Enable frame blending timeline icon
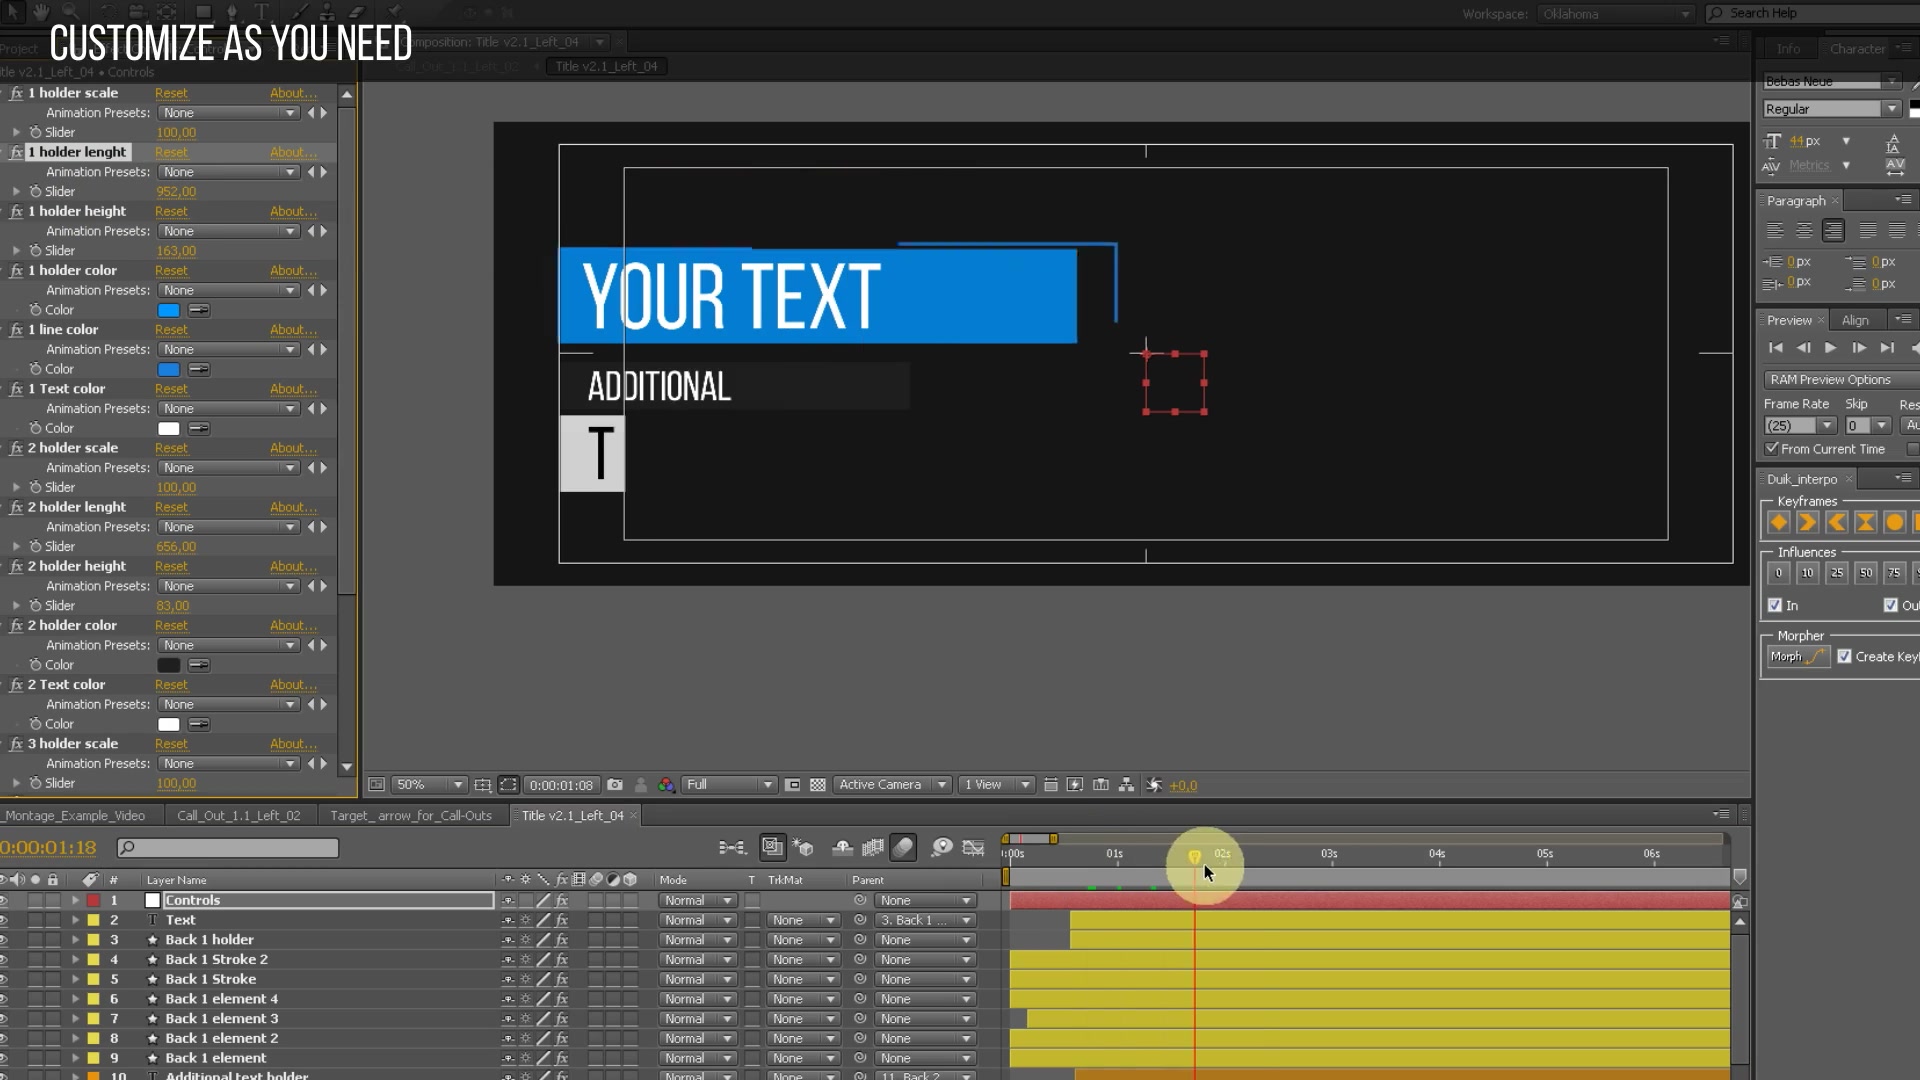The width and height of the screenshot is (1920, 1080). [x=873, y=848]
